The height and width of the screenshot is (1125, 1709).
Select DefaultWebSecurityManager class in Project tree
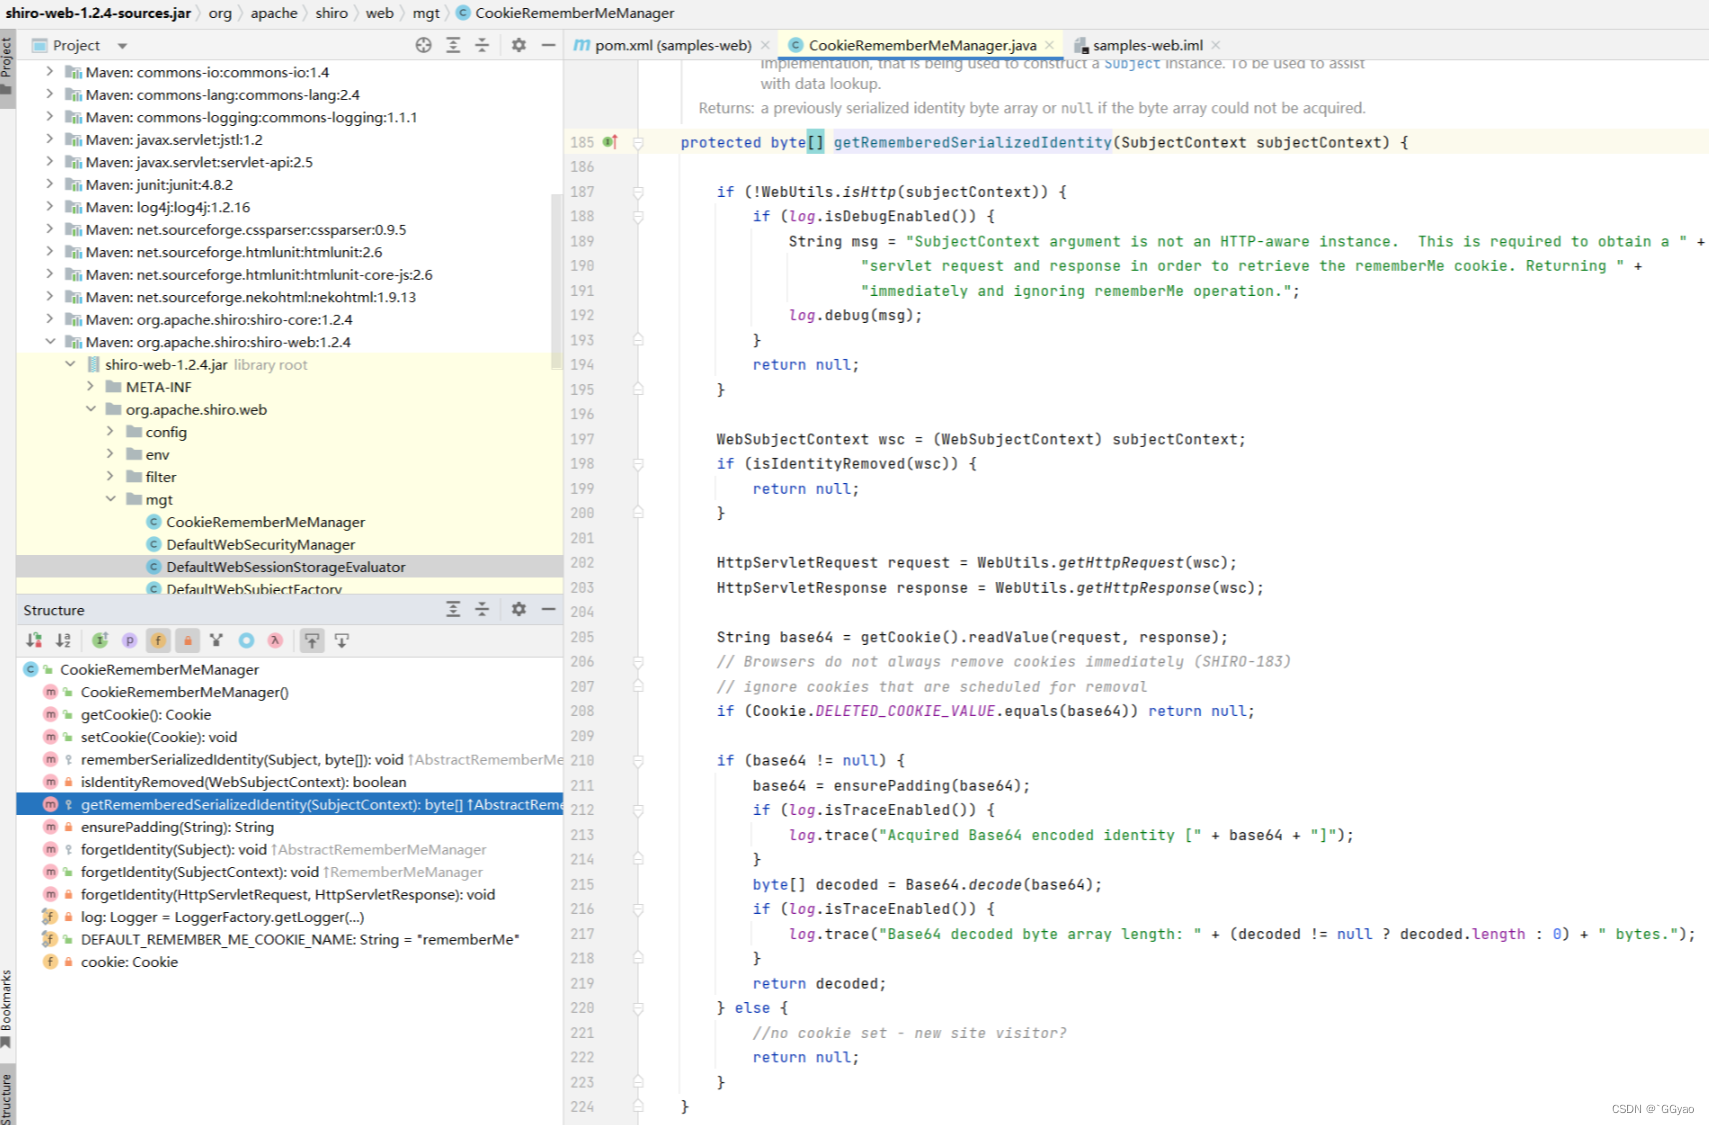tap(260, 544)
